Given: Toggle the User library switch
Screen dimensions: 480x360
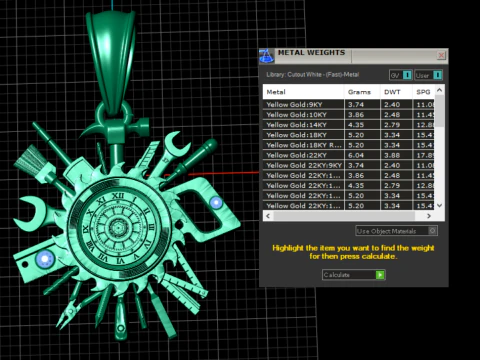Looking at the screenshot, I should (429, 75).
